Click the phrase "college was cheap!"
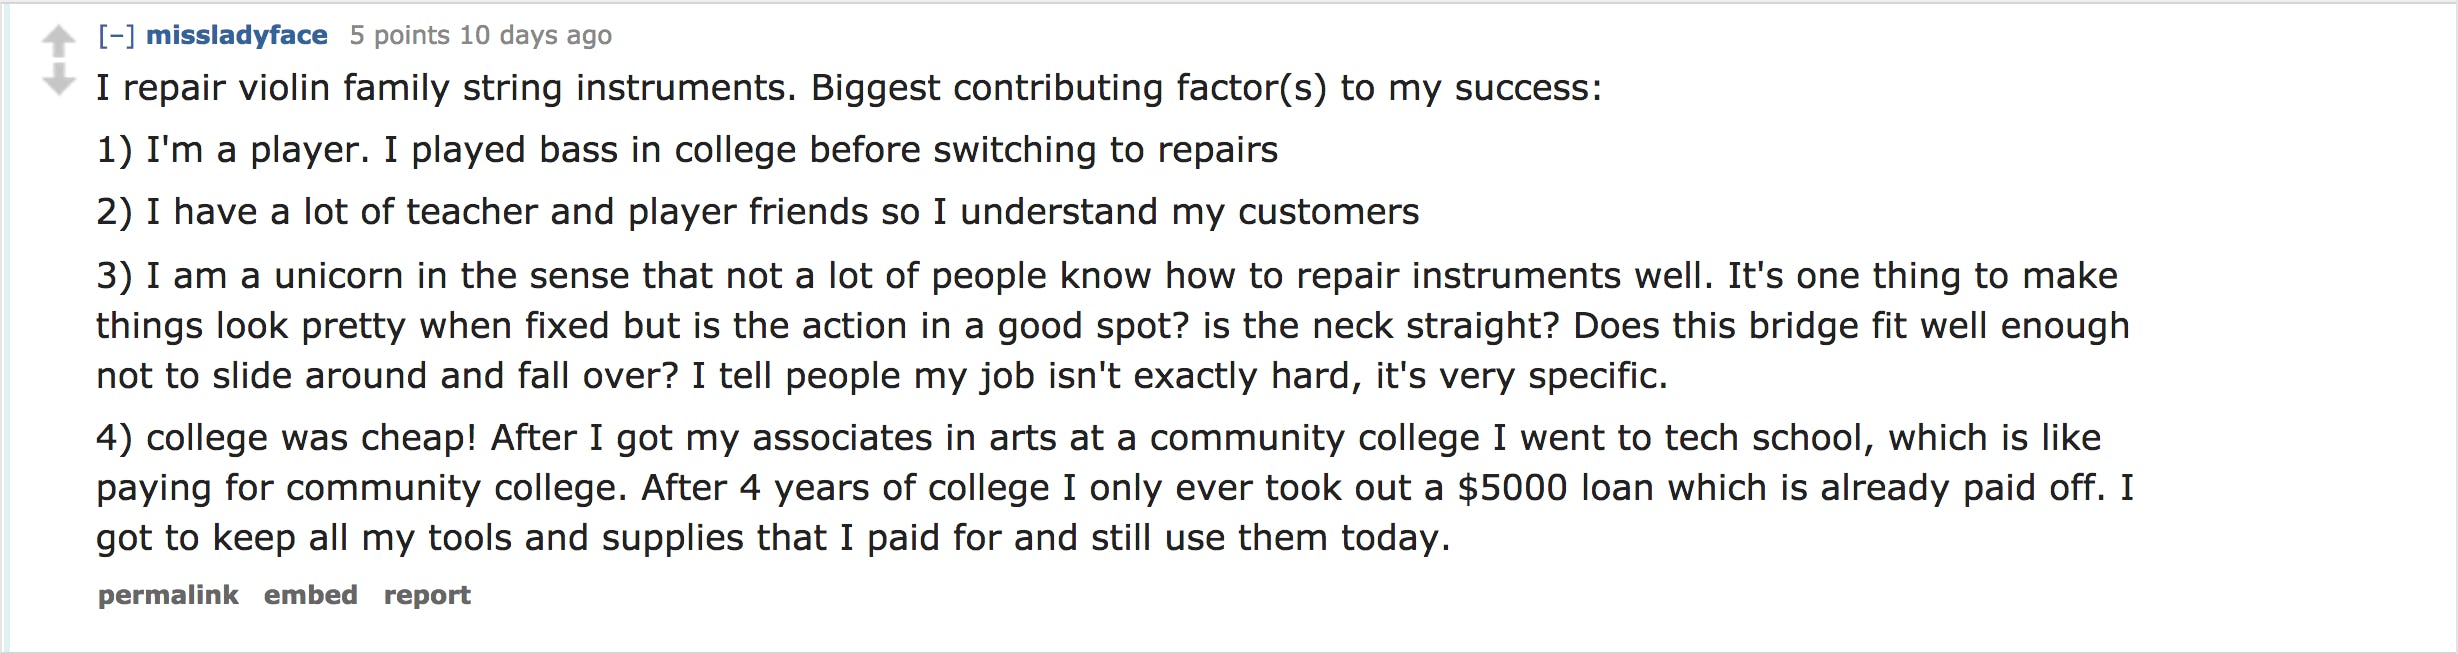 pyautogui.click(x=311, y=438)
